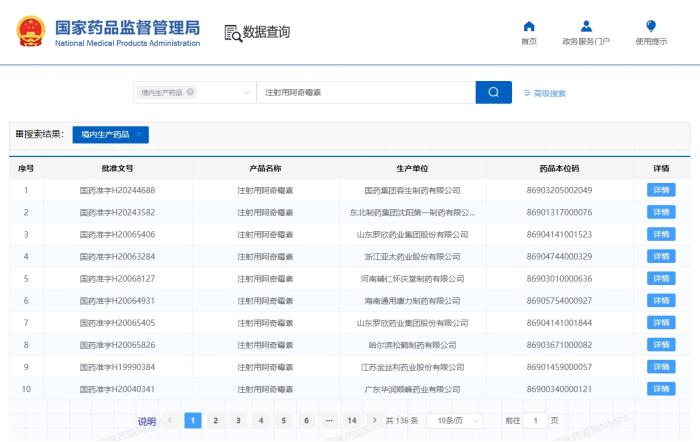The width and height of the screenshot is (700, 442).
Task: Go to results page 2
Action: (x=216, y=420)
